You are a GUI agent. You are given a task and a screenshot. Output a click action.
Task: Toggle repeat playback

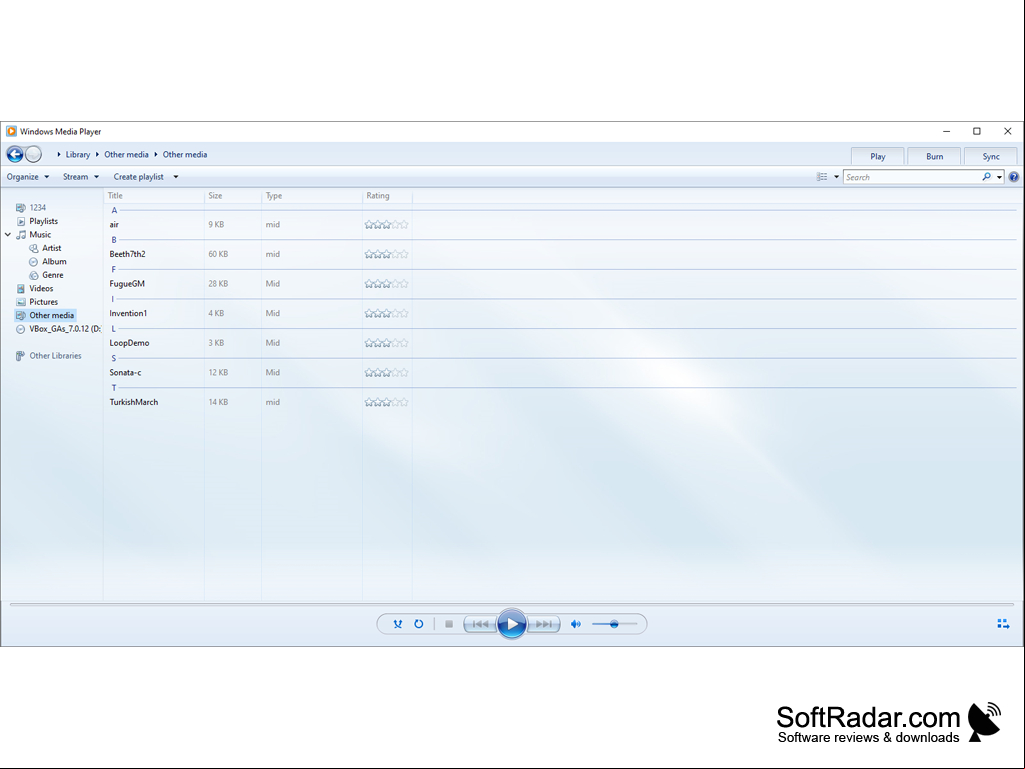tap(418, 624)
